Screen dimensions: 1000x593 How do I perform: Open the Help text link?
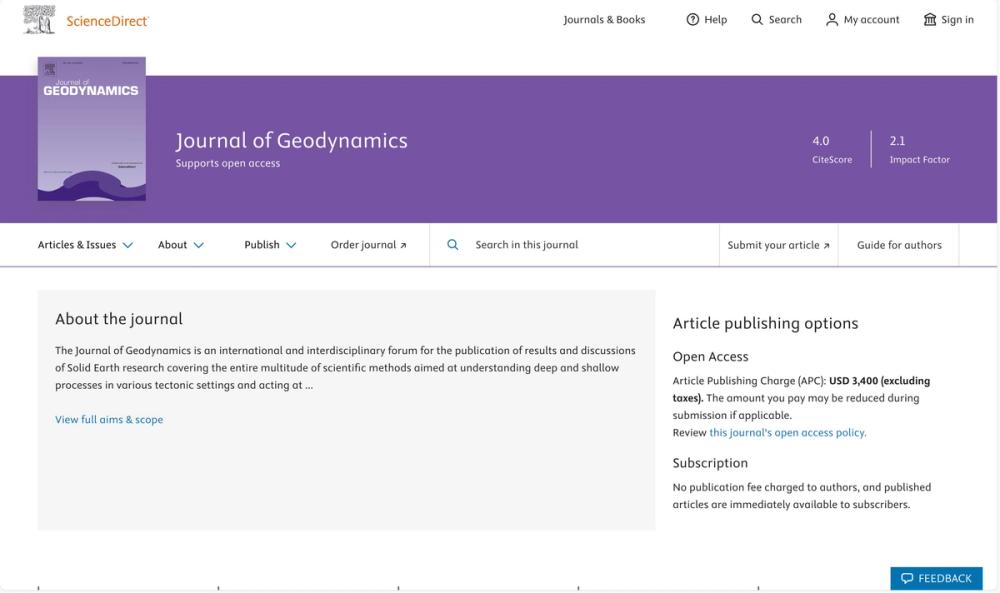pos(716,20)
